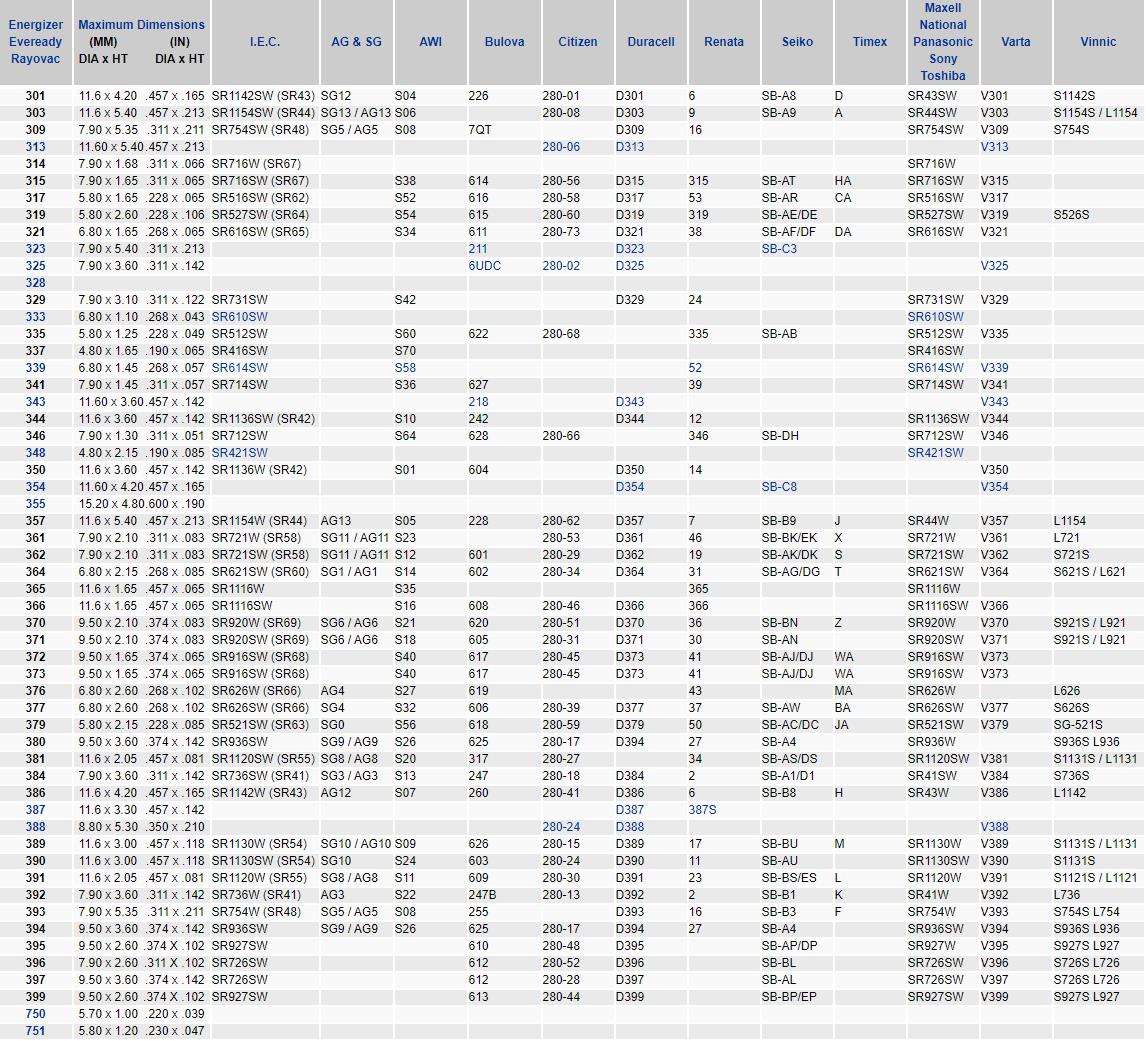Click the 'Vinnic' column header

click(1098, 42)
